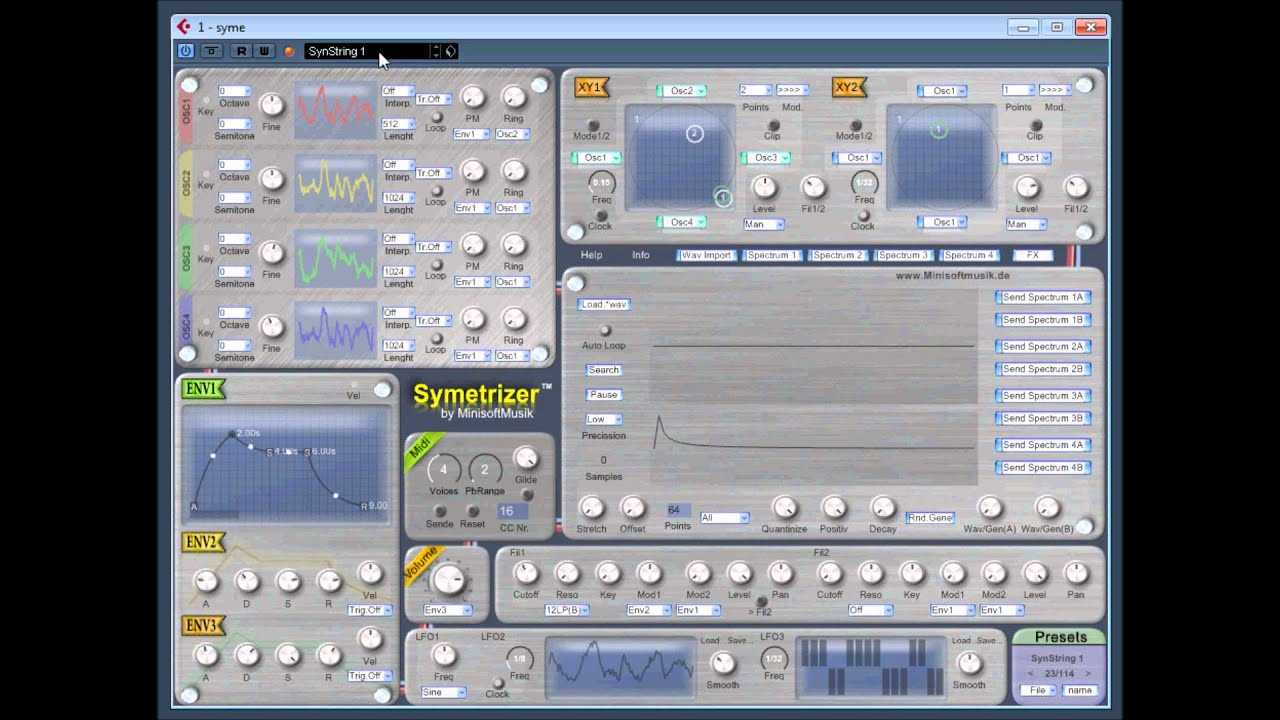Click the Write automation W icon
This screenshot has height=720, width=1280.
[x=263, y=51]
